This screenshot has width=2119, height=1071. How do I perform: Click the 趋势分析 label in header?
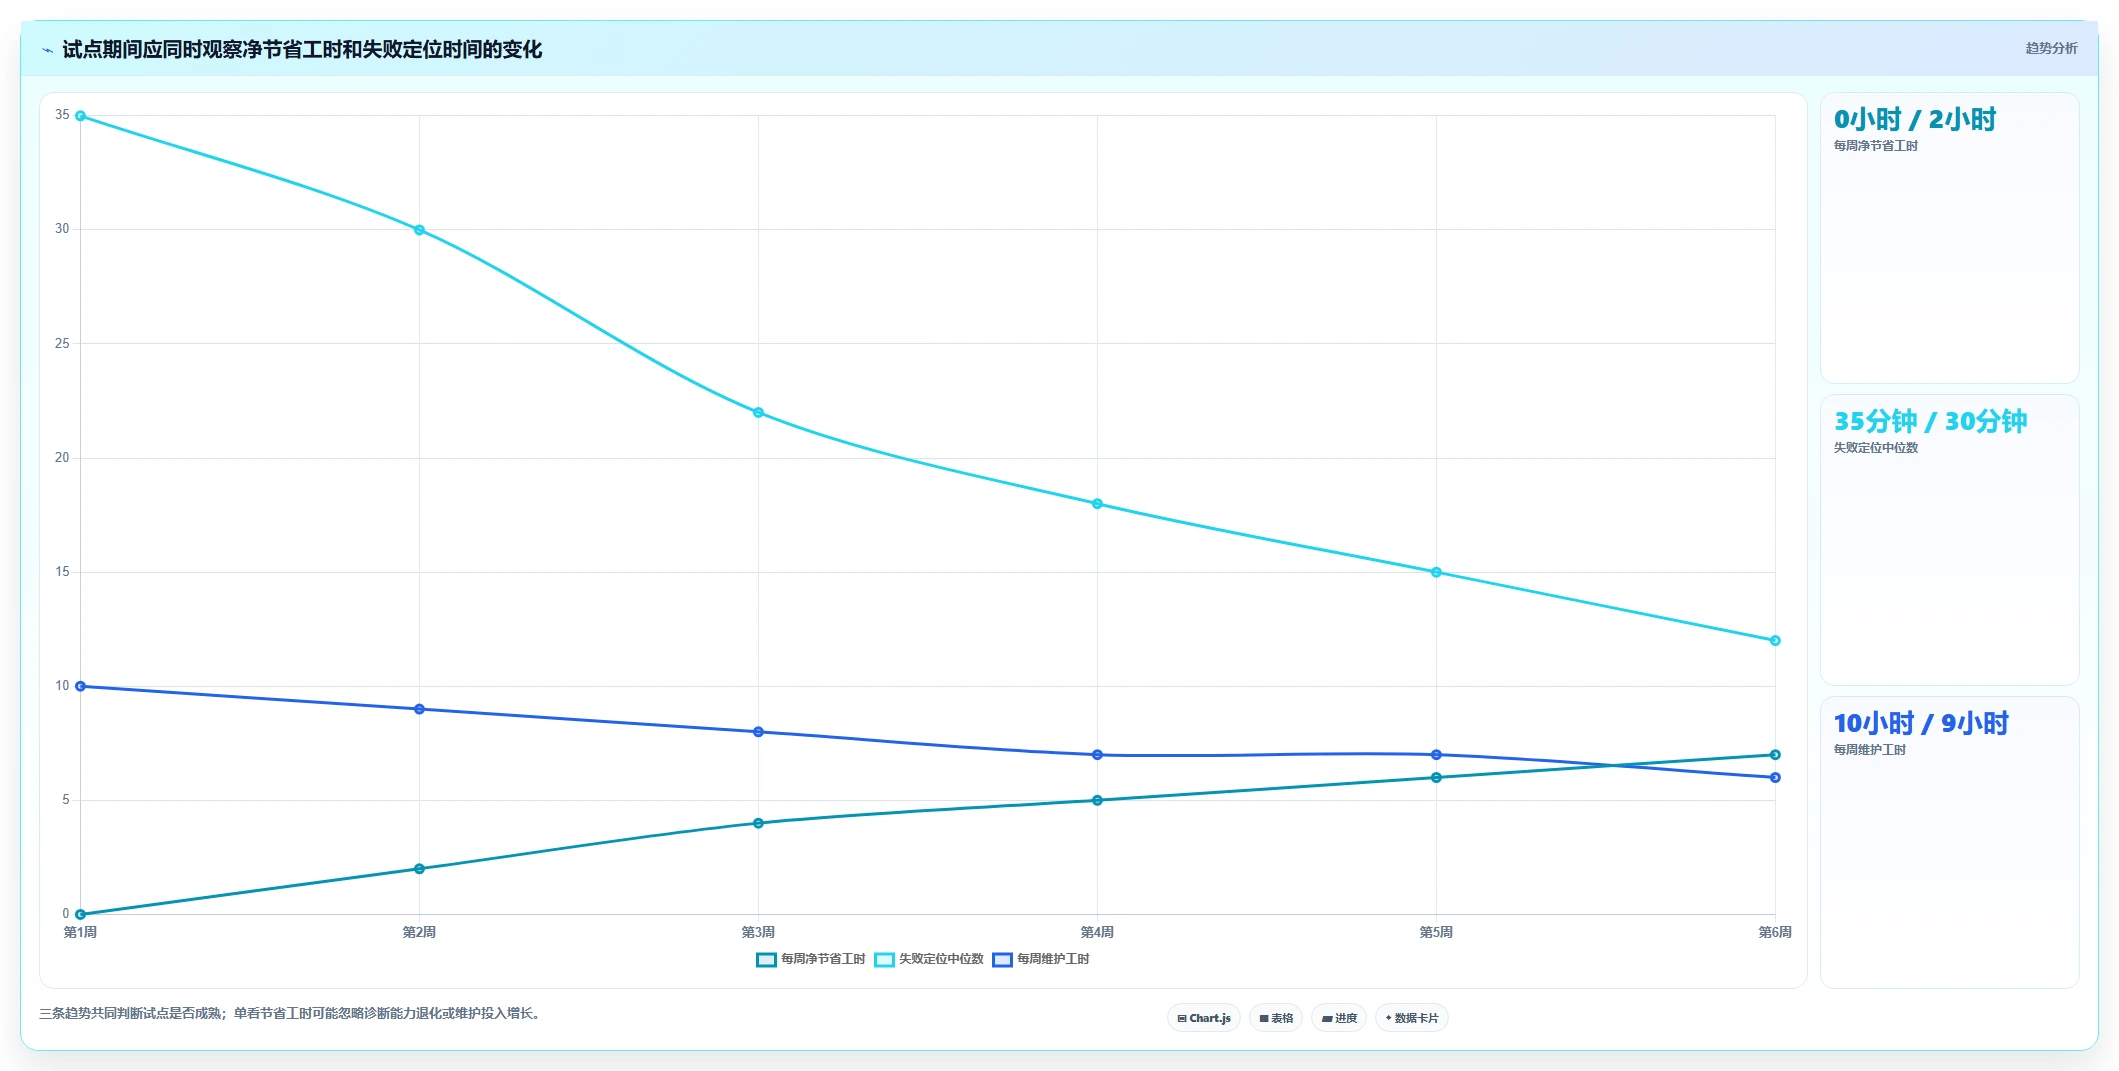point(2051,48)
